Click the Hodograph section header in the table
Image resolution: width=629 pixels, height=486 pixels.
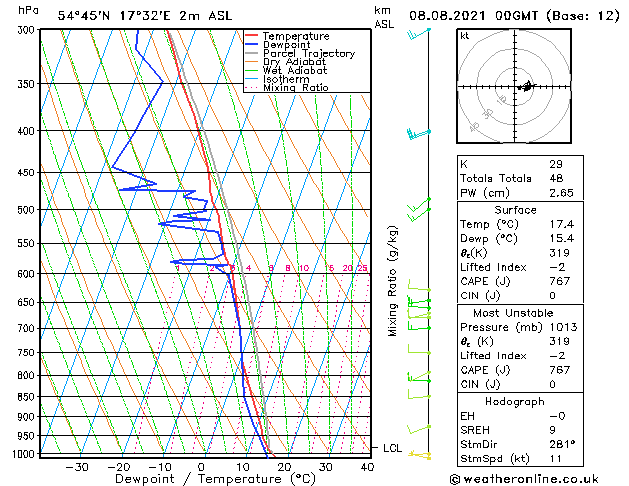(515, 402)
